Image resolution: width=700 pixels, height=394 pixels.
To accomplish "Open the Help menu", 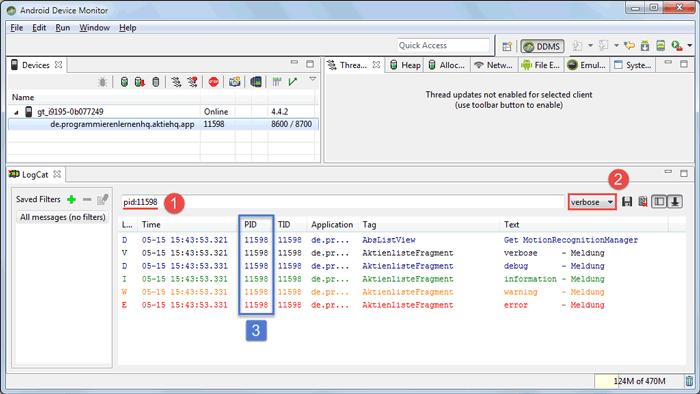I will [x=127, y=28].
